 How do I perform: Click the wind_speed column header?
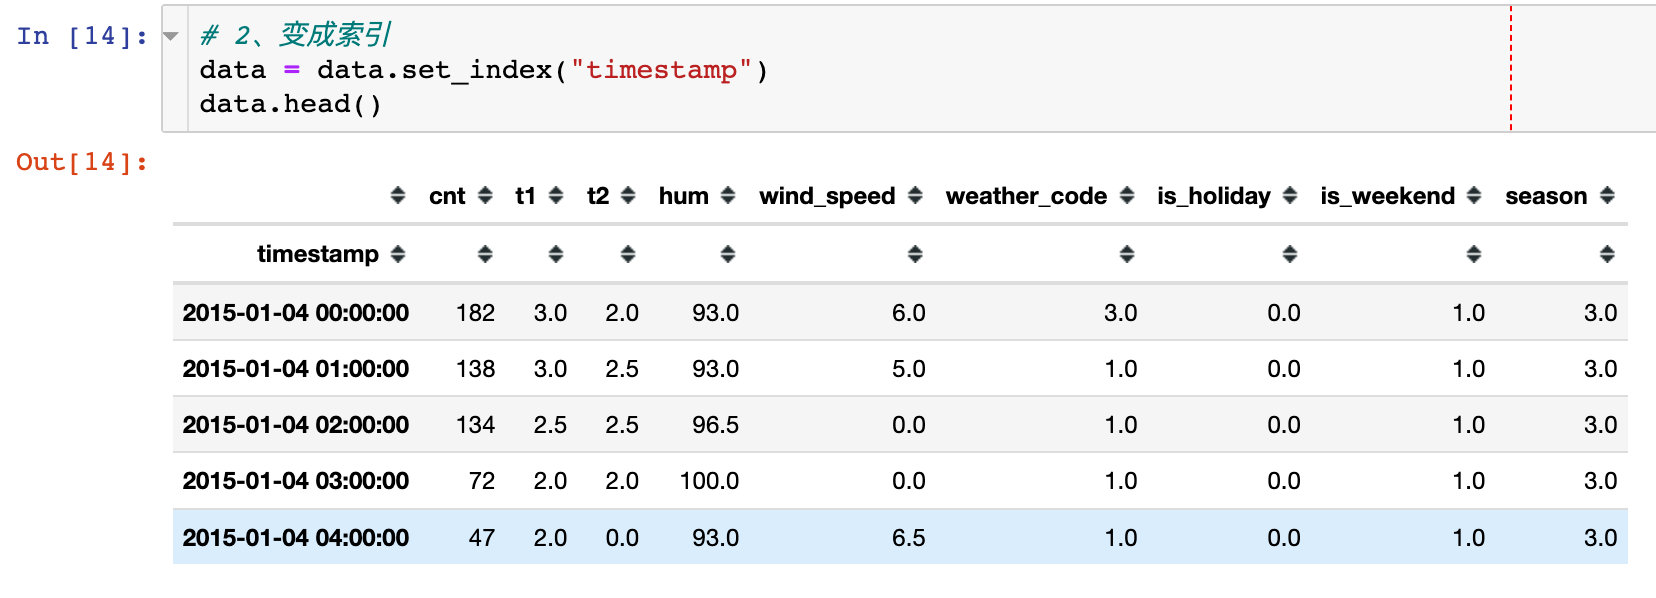click(x=826, y=196)
